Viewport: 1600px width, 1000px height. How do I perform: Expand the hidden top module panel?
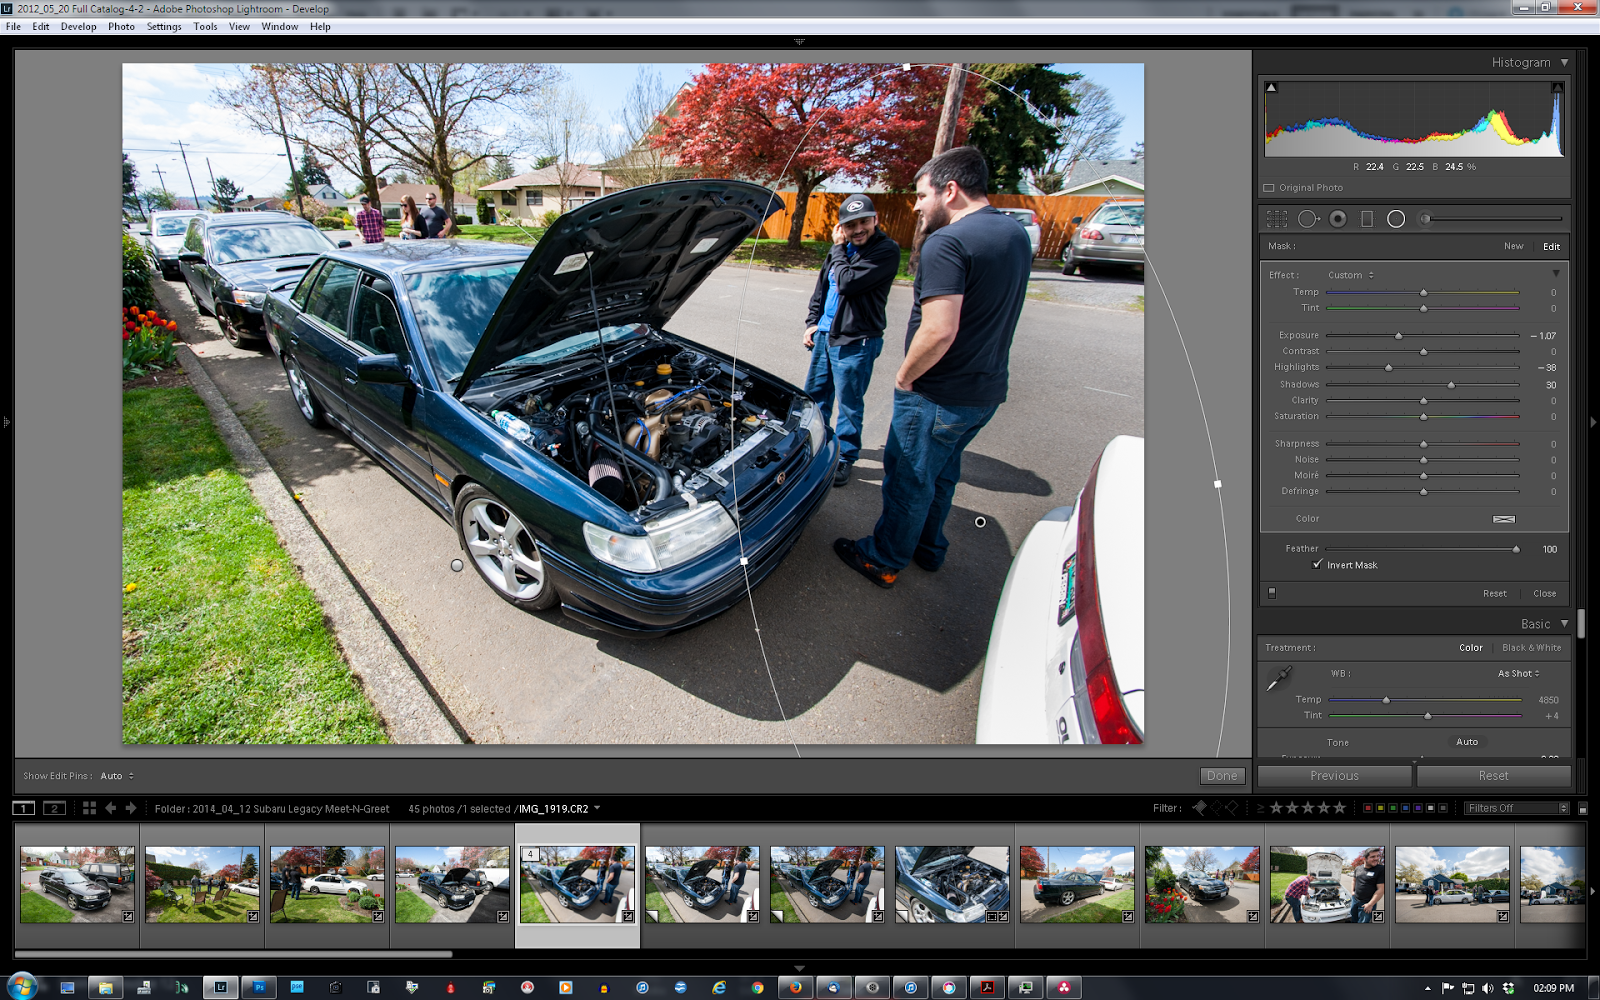(x=799, y=42)
